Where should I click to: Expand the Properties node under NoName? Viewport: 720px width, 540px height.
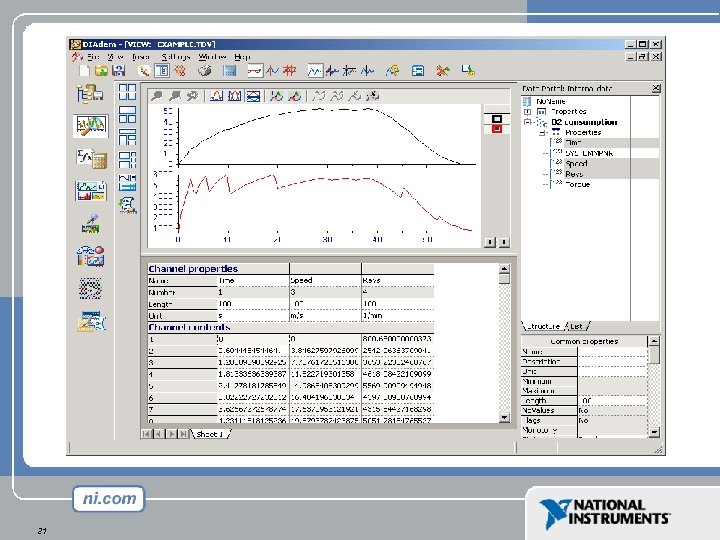tap(527, 112)
